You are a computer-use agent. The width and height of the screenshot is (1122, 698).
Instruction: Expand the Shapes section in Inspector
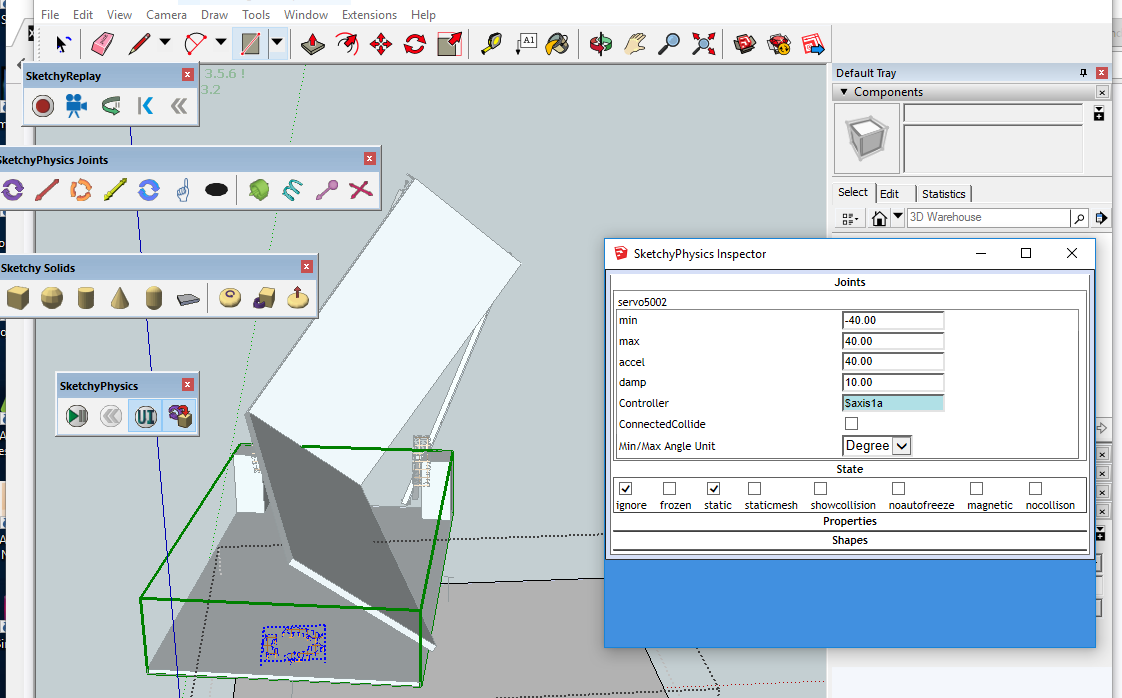(849, 541)
